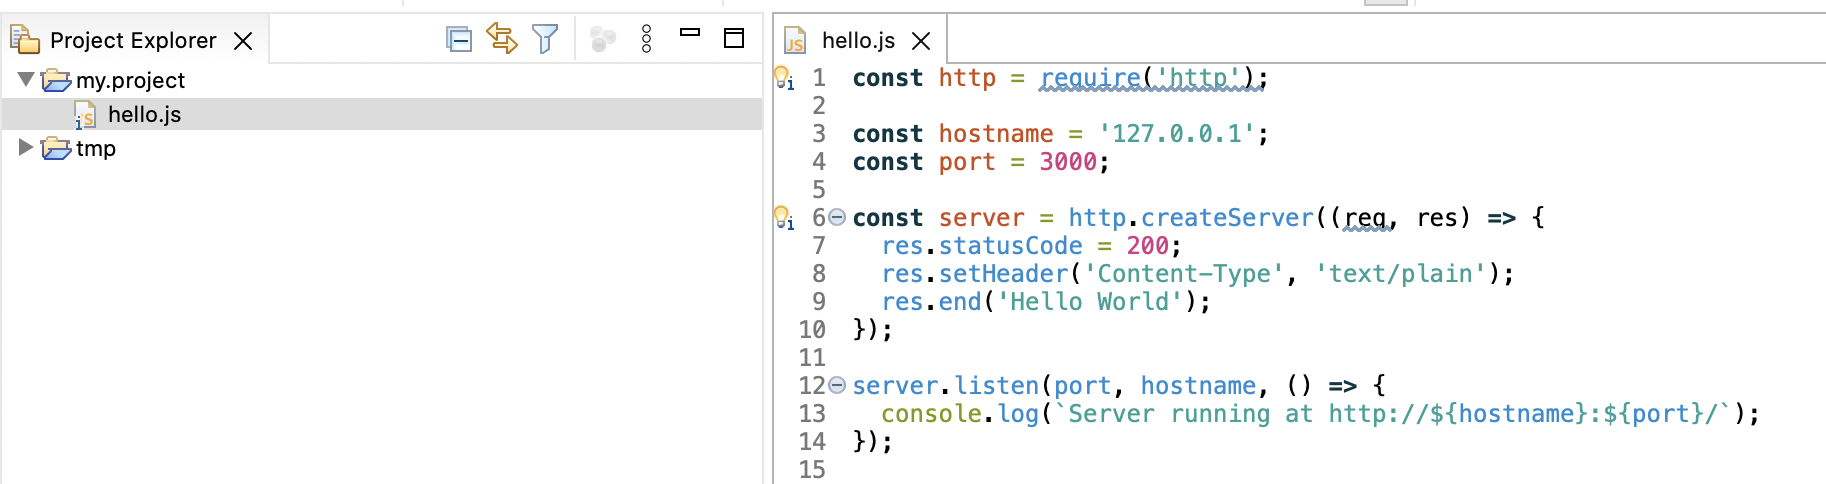Click line number 15 in the gutter
Screen dimensions: 1826x484
click(812, 470)
